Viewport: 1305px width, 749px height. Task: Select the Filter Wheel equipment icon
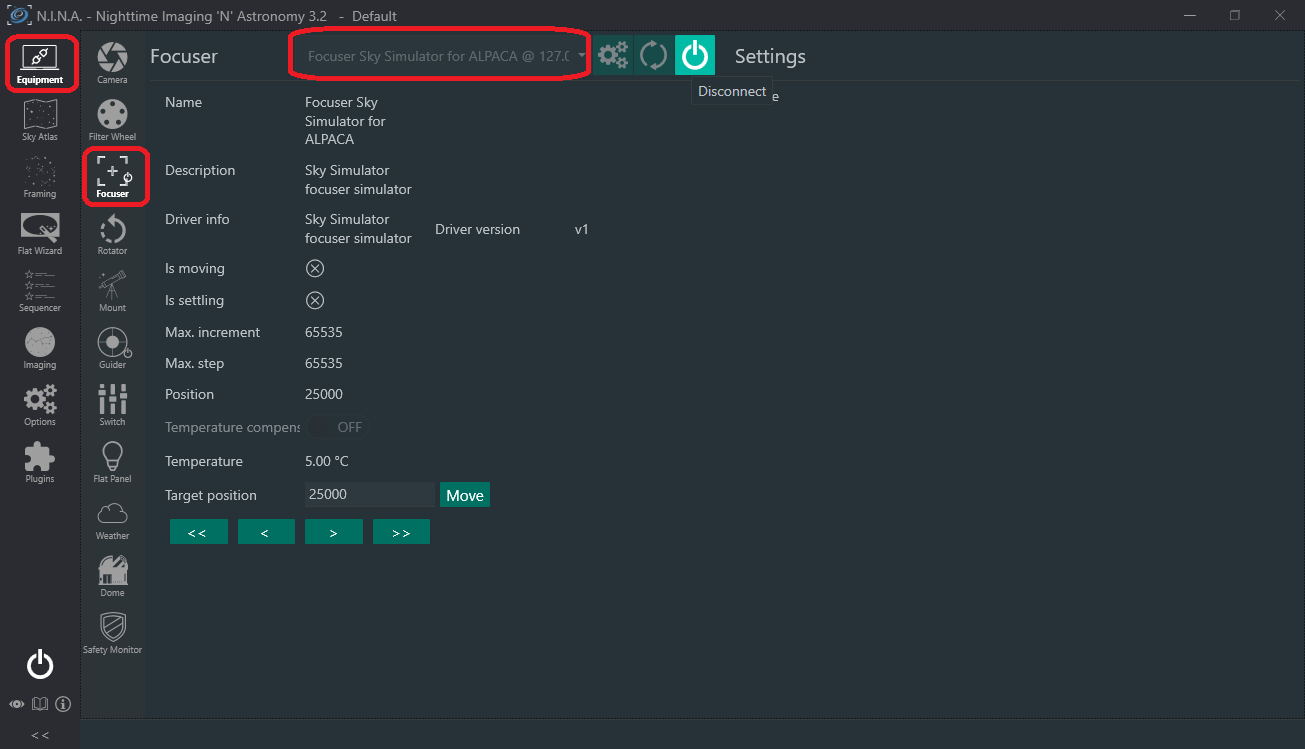tap(112, 119)
